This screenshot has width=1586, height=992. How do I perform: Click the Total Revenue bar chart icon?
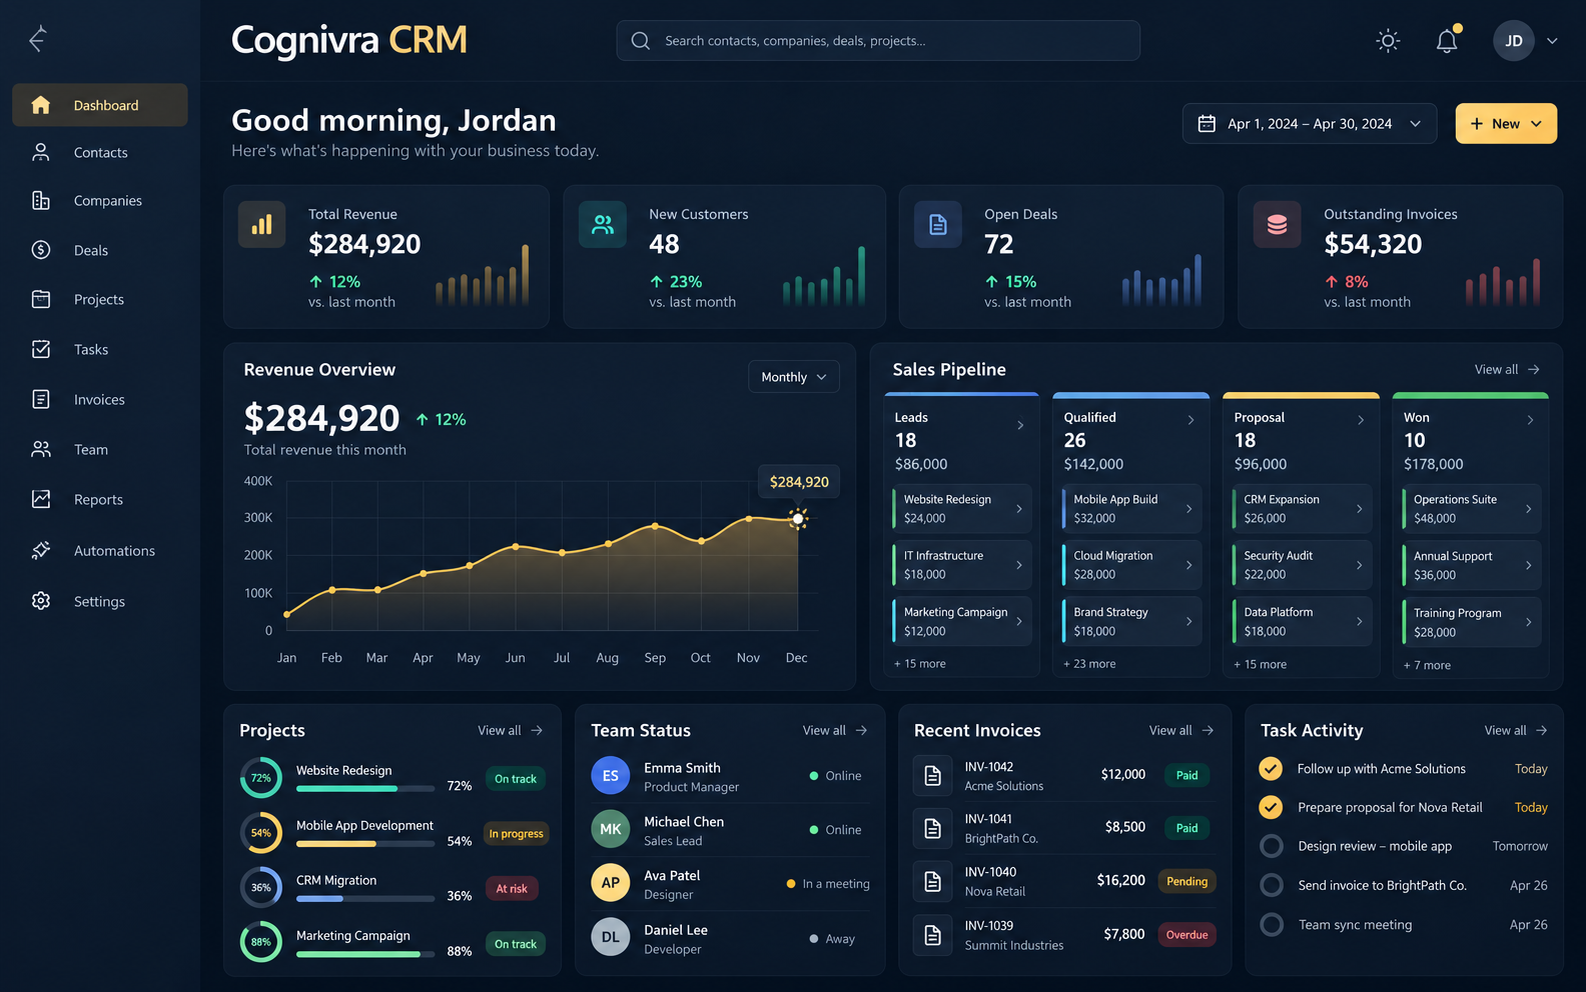(262, 224)
